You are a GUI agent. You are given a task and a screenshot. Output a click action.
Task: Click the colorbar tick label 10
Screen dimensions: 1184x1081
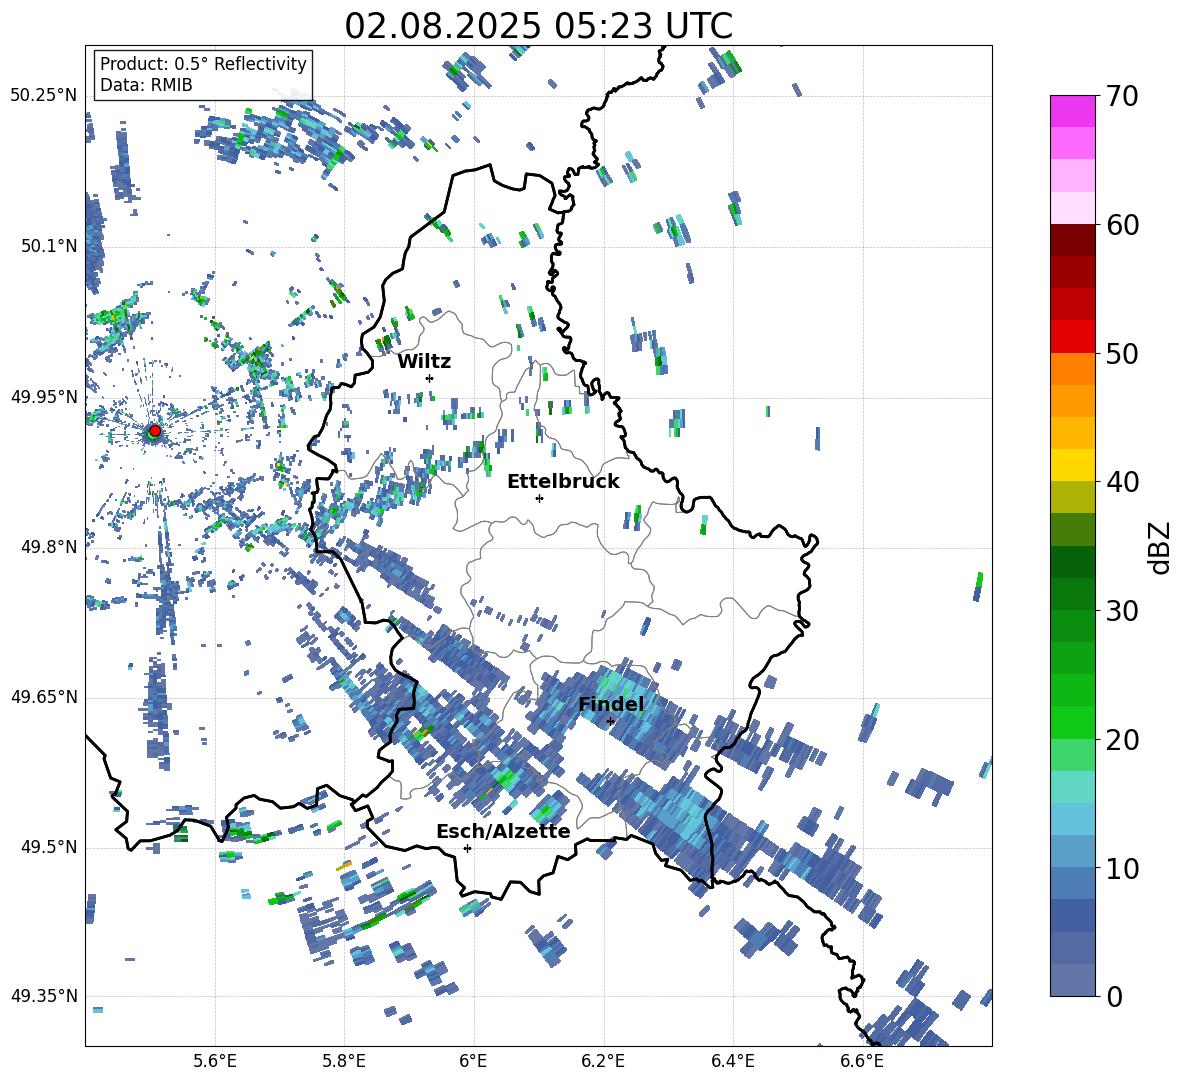tap(1122, 868)
